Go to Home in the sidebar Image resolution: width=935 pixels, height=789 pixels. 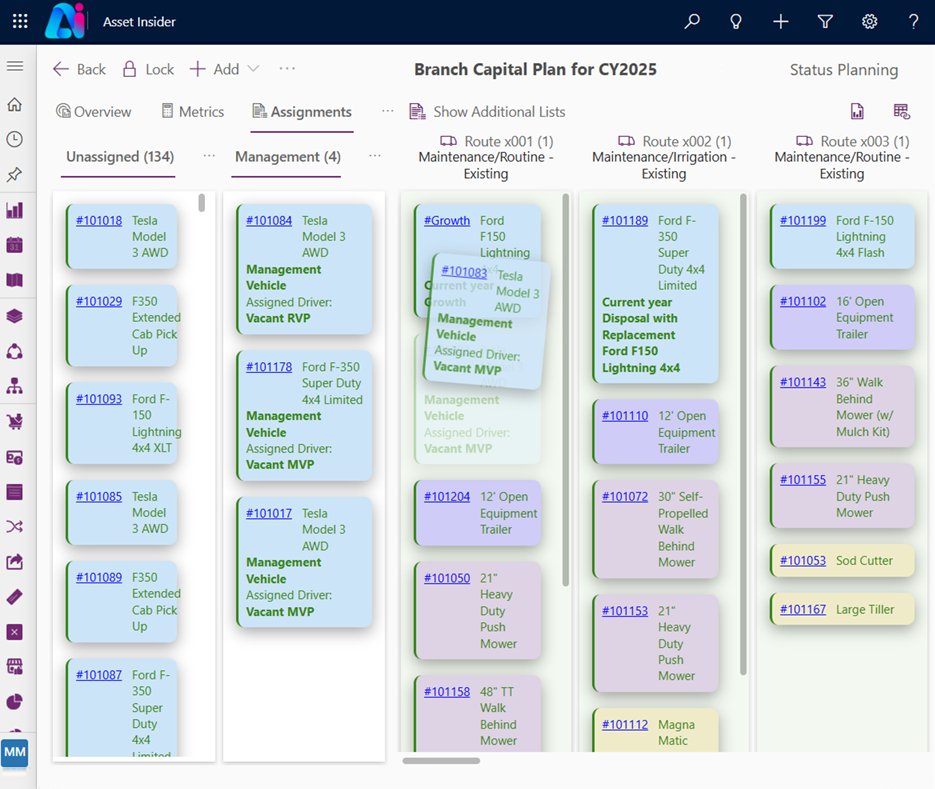click(15, 104)
